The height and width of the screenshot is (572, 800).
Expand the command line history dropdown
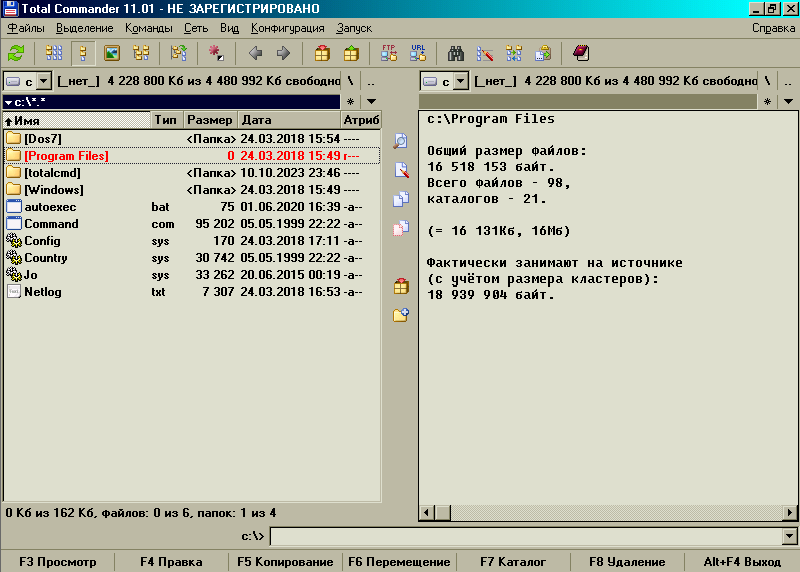pos(789,536)
